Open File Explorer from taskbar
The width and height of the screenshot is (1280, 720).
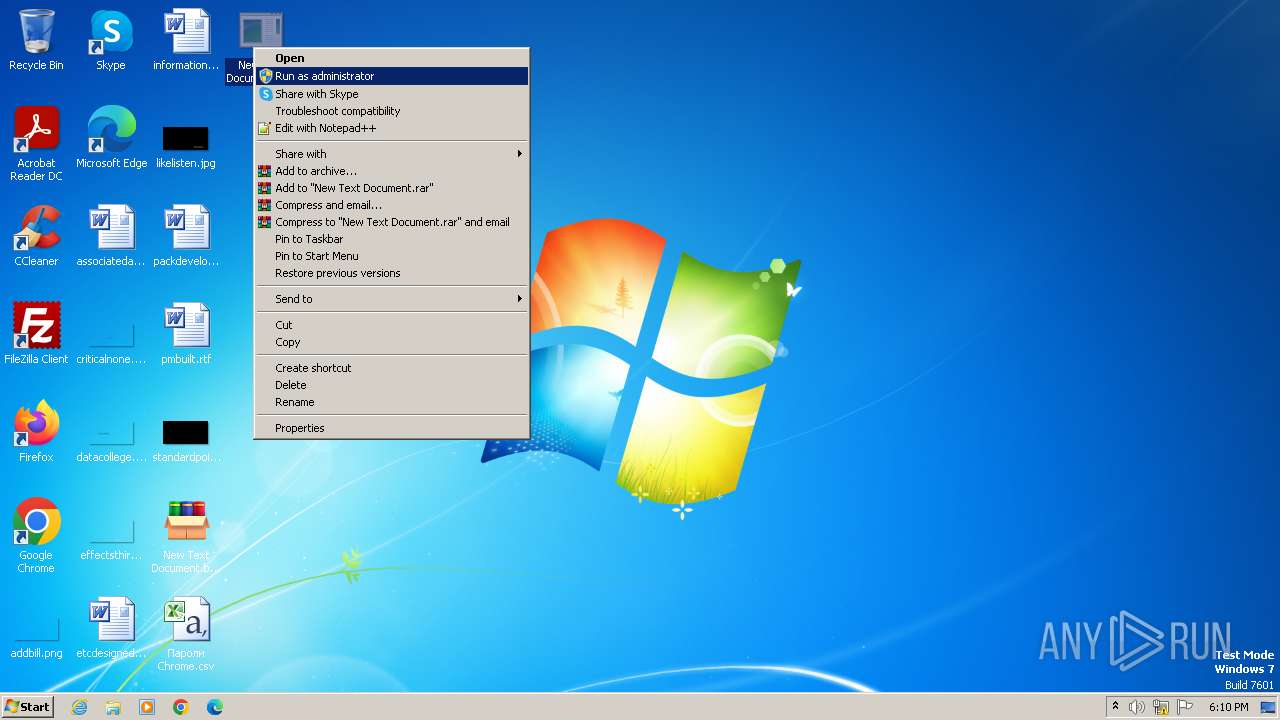point(113,707)
